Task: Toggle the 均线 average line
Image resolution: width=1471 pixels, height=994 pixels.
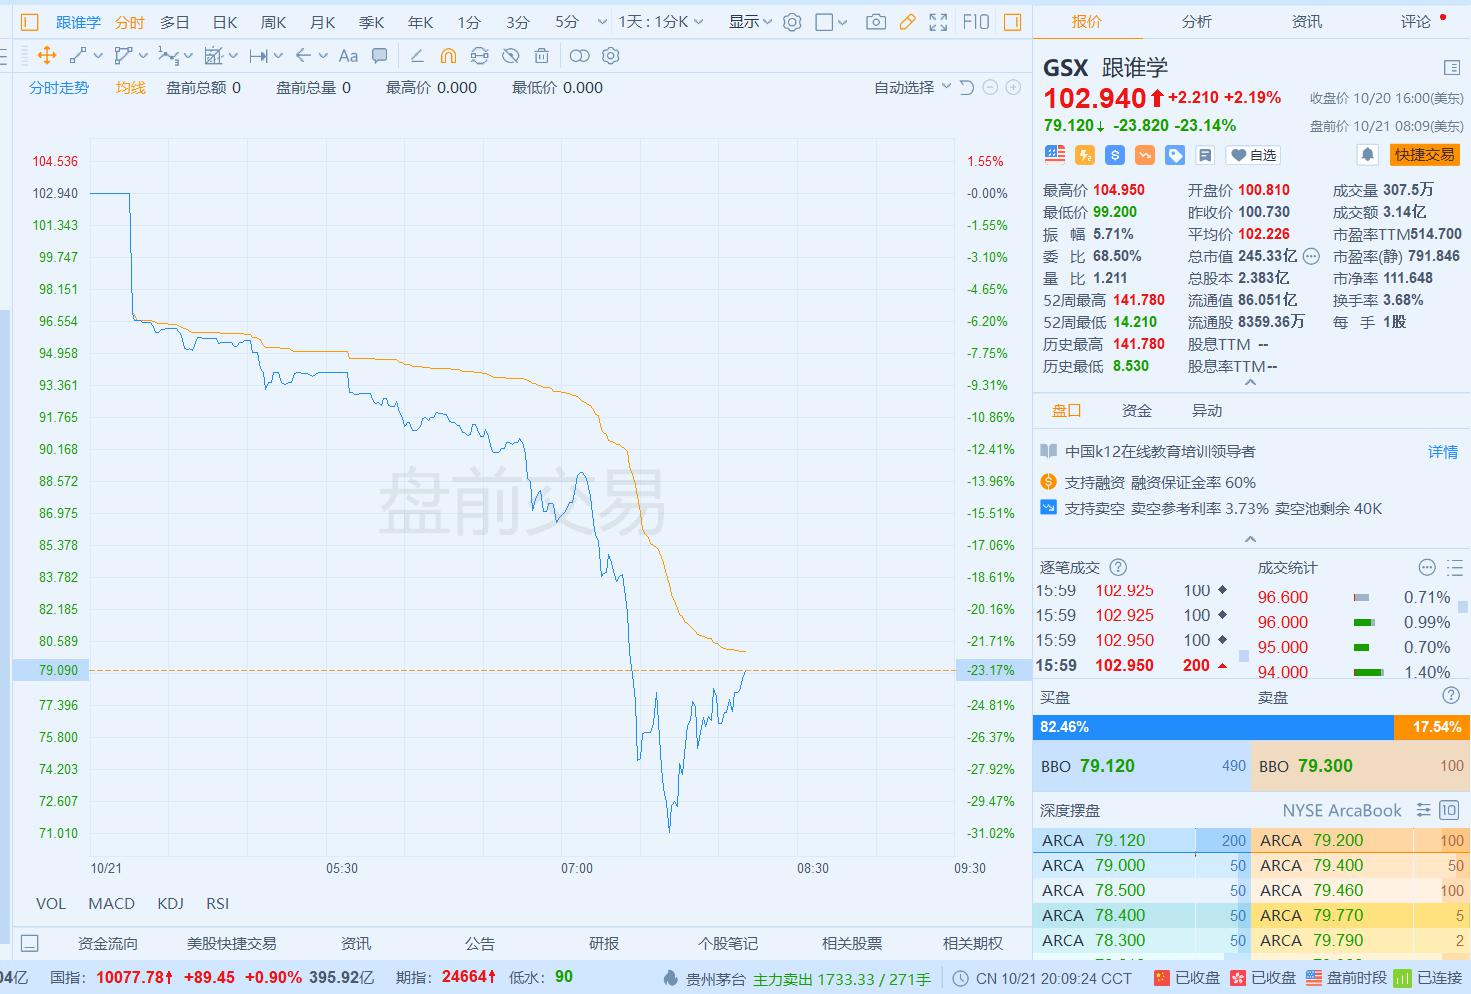Action: point(130,88)
